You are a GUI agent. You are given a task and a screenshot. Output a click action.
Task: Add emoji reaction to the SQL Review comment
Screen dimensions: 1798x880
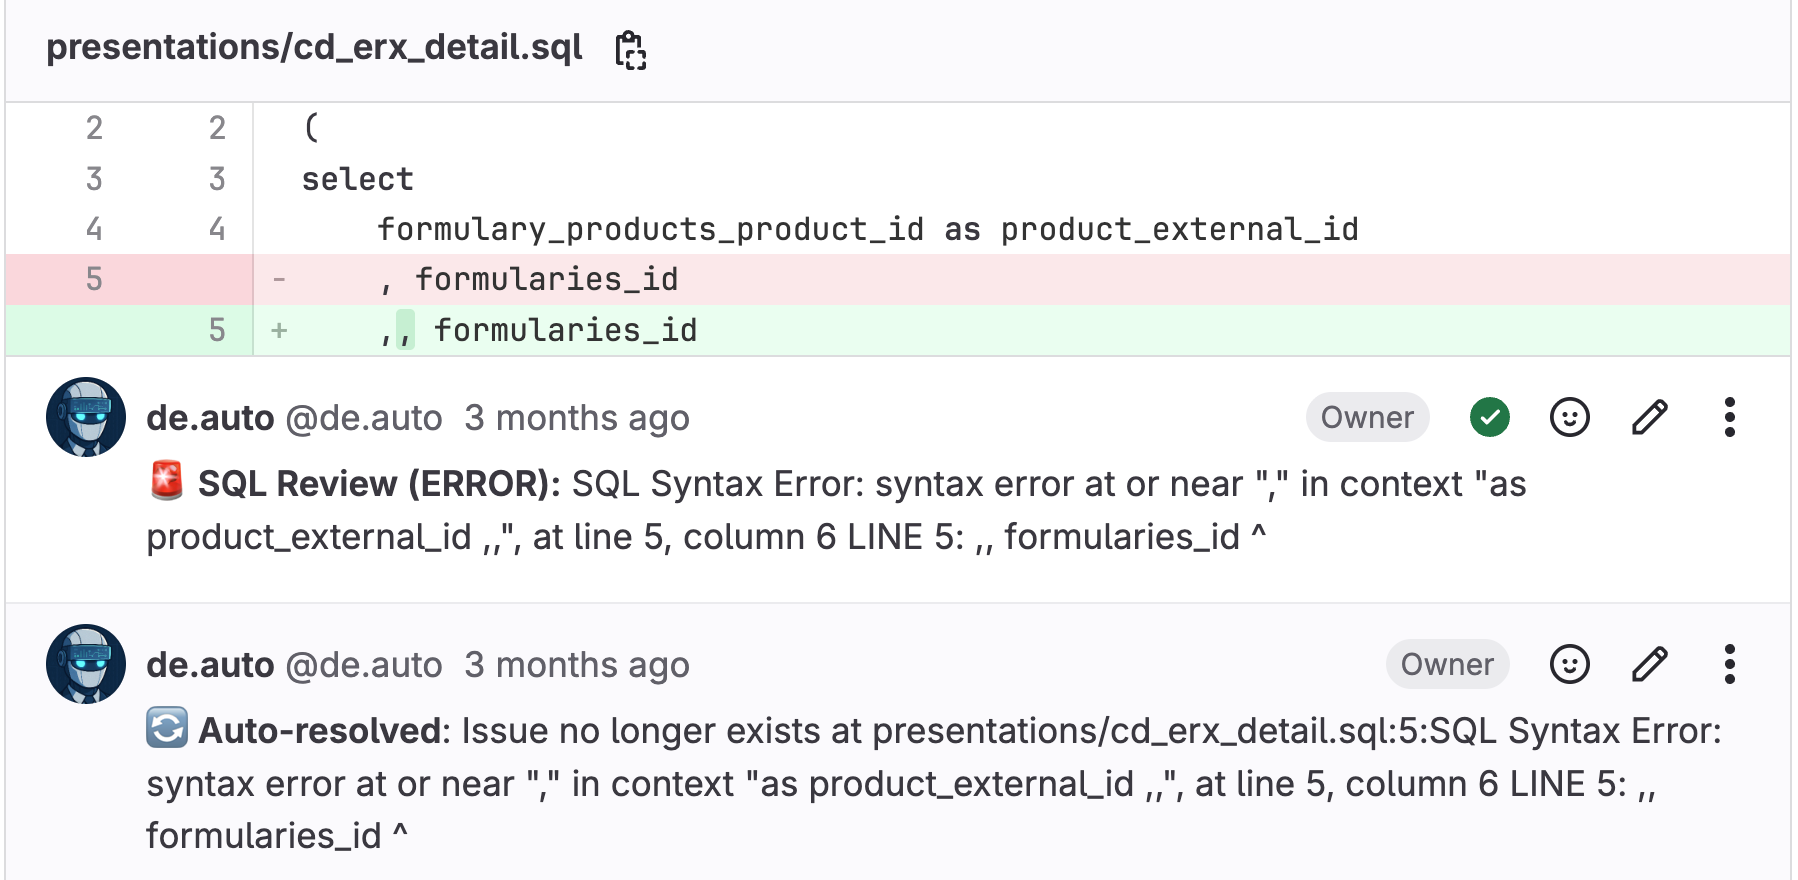click(x=1569, y=417)
